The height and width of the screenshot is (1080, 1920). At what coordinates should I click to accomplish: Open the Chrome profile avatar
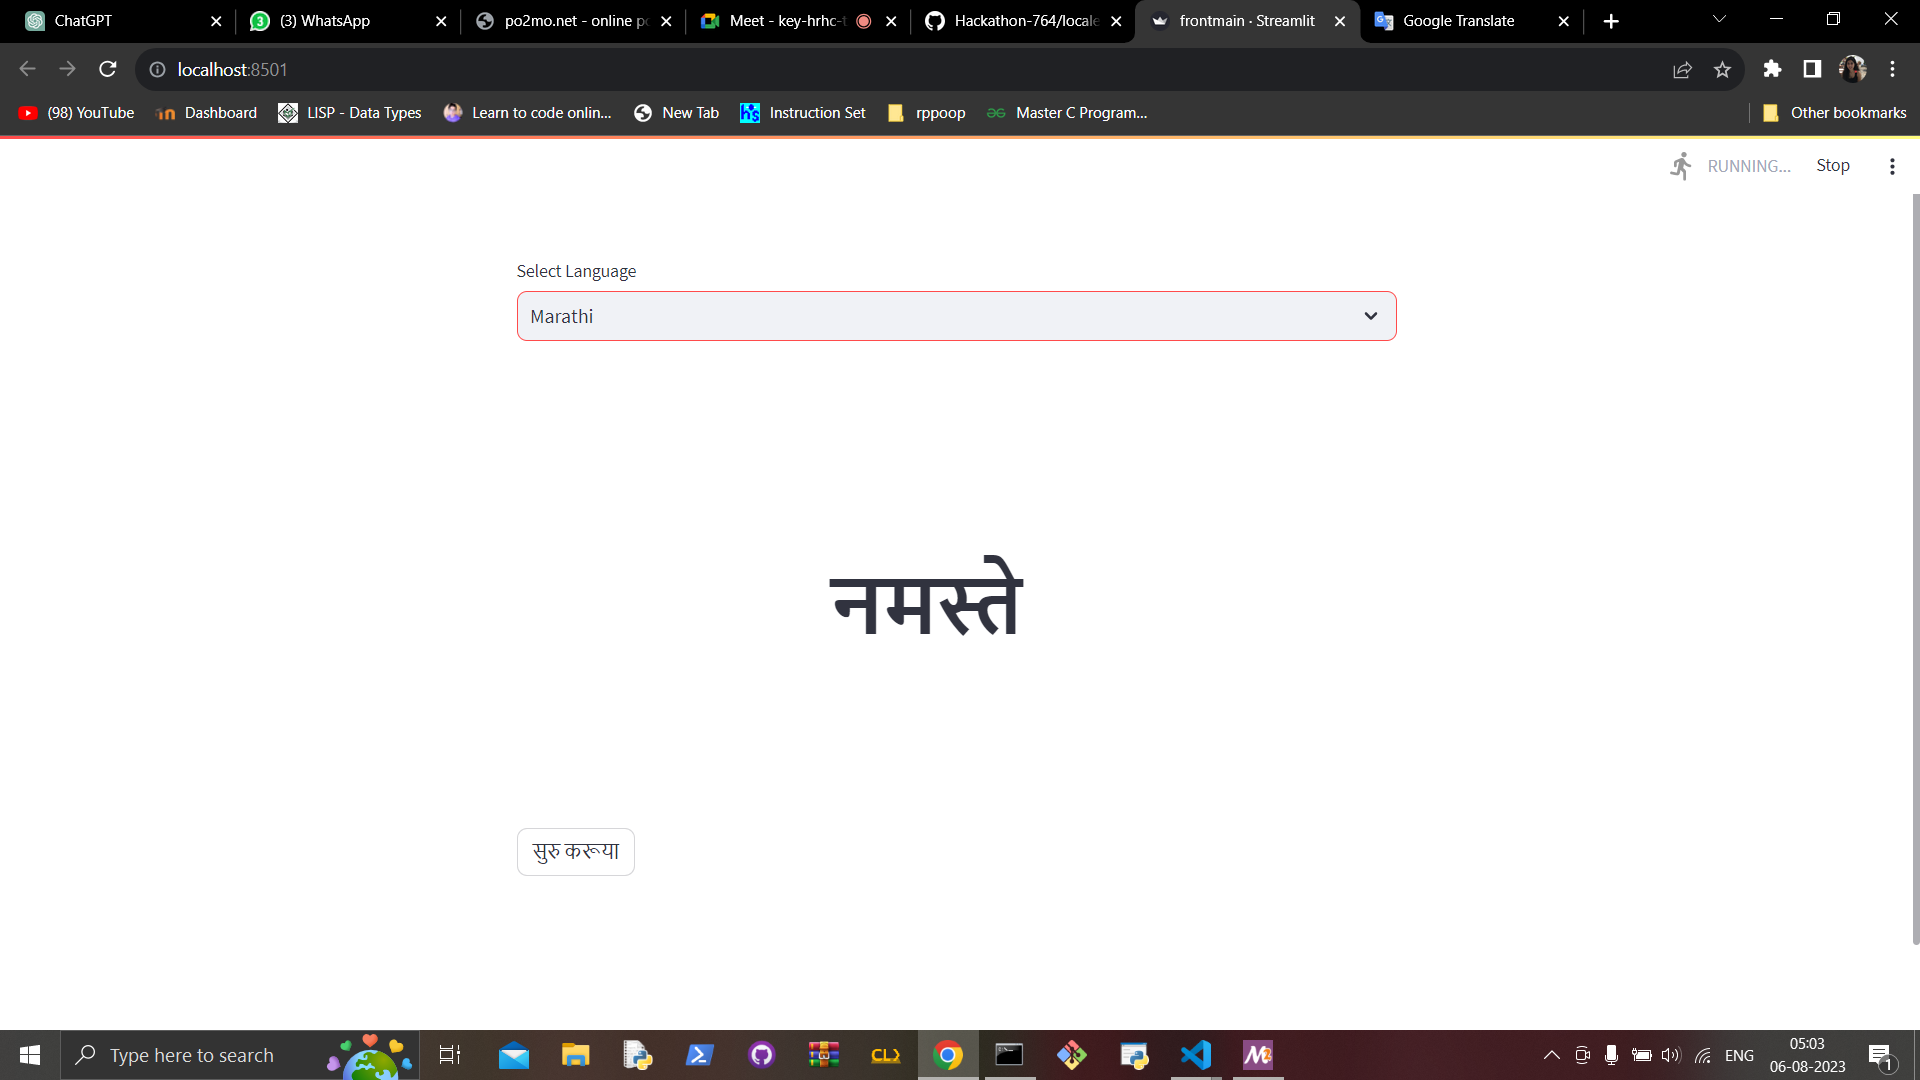point(1852,69)
